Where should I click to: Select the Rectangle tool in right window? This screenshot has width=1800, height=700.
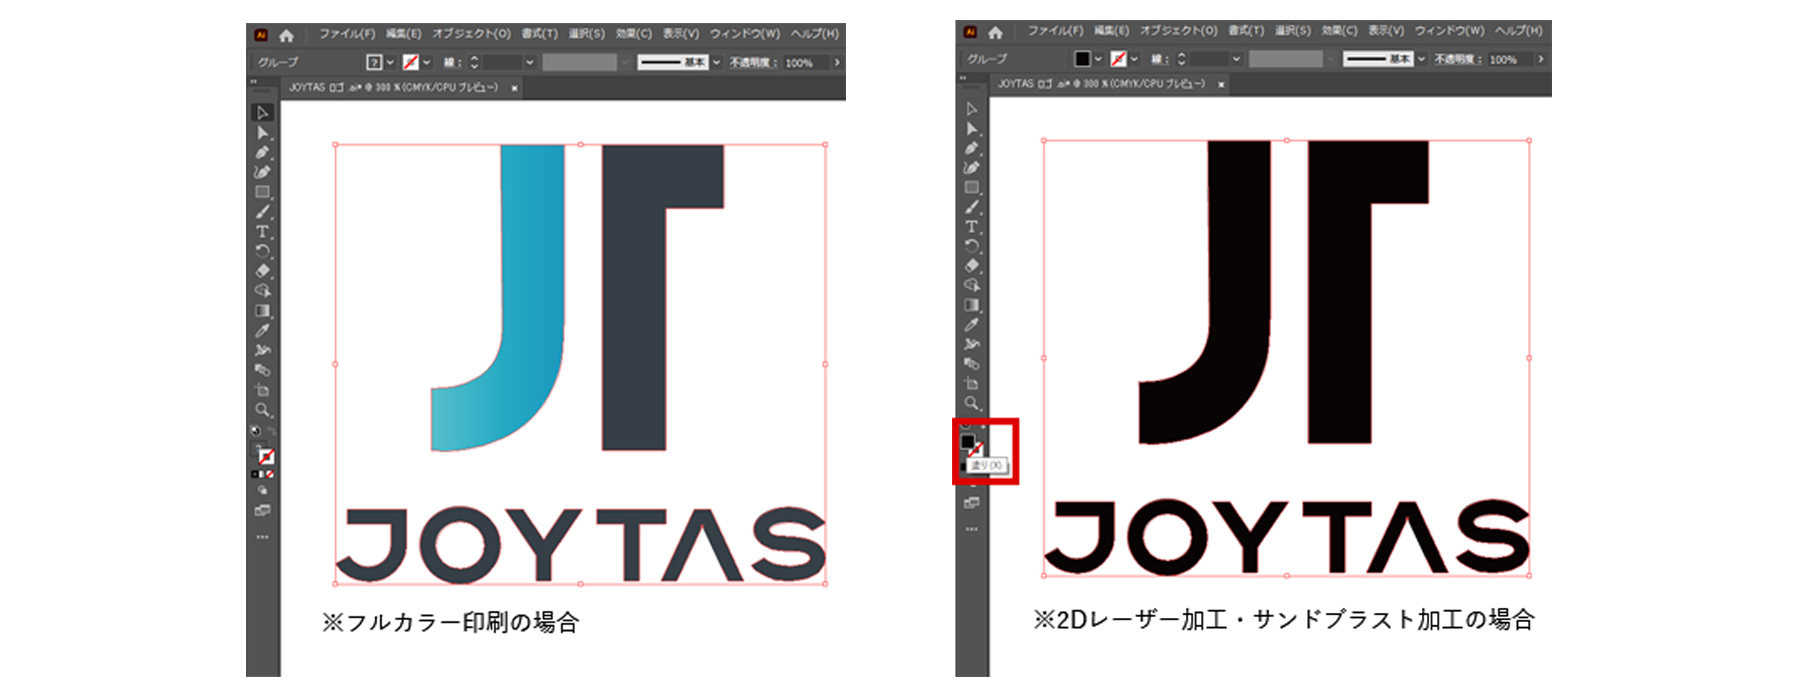coord(971,187)
